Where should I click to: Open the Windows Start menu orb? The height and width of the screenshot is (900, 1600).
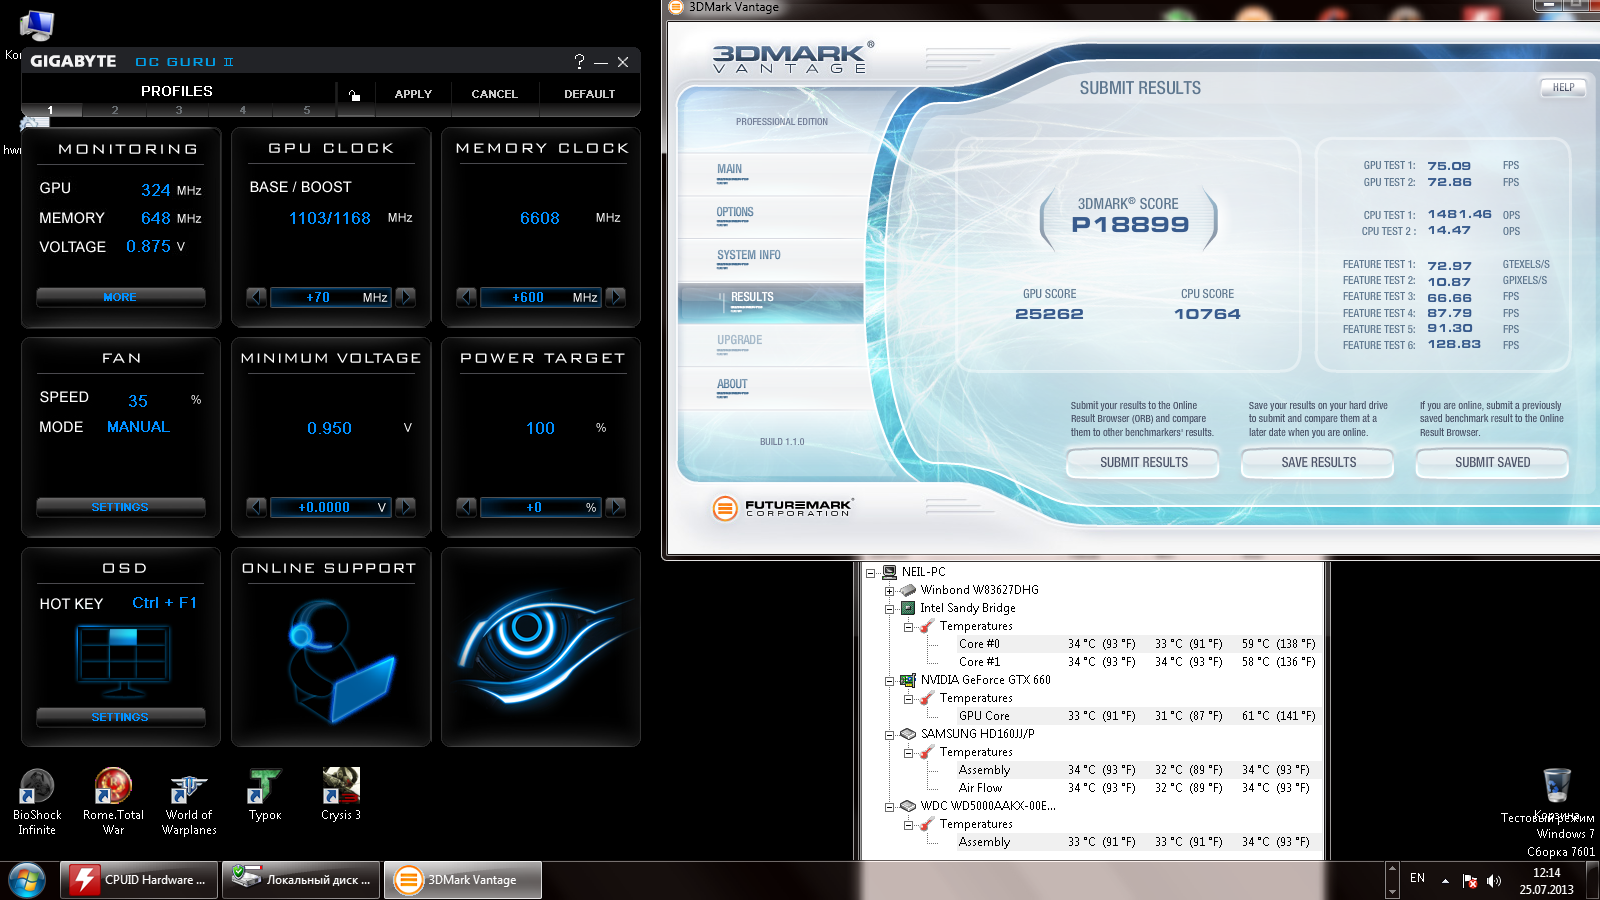click(27, 881)
